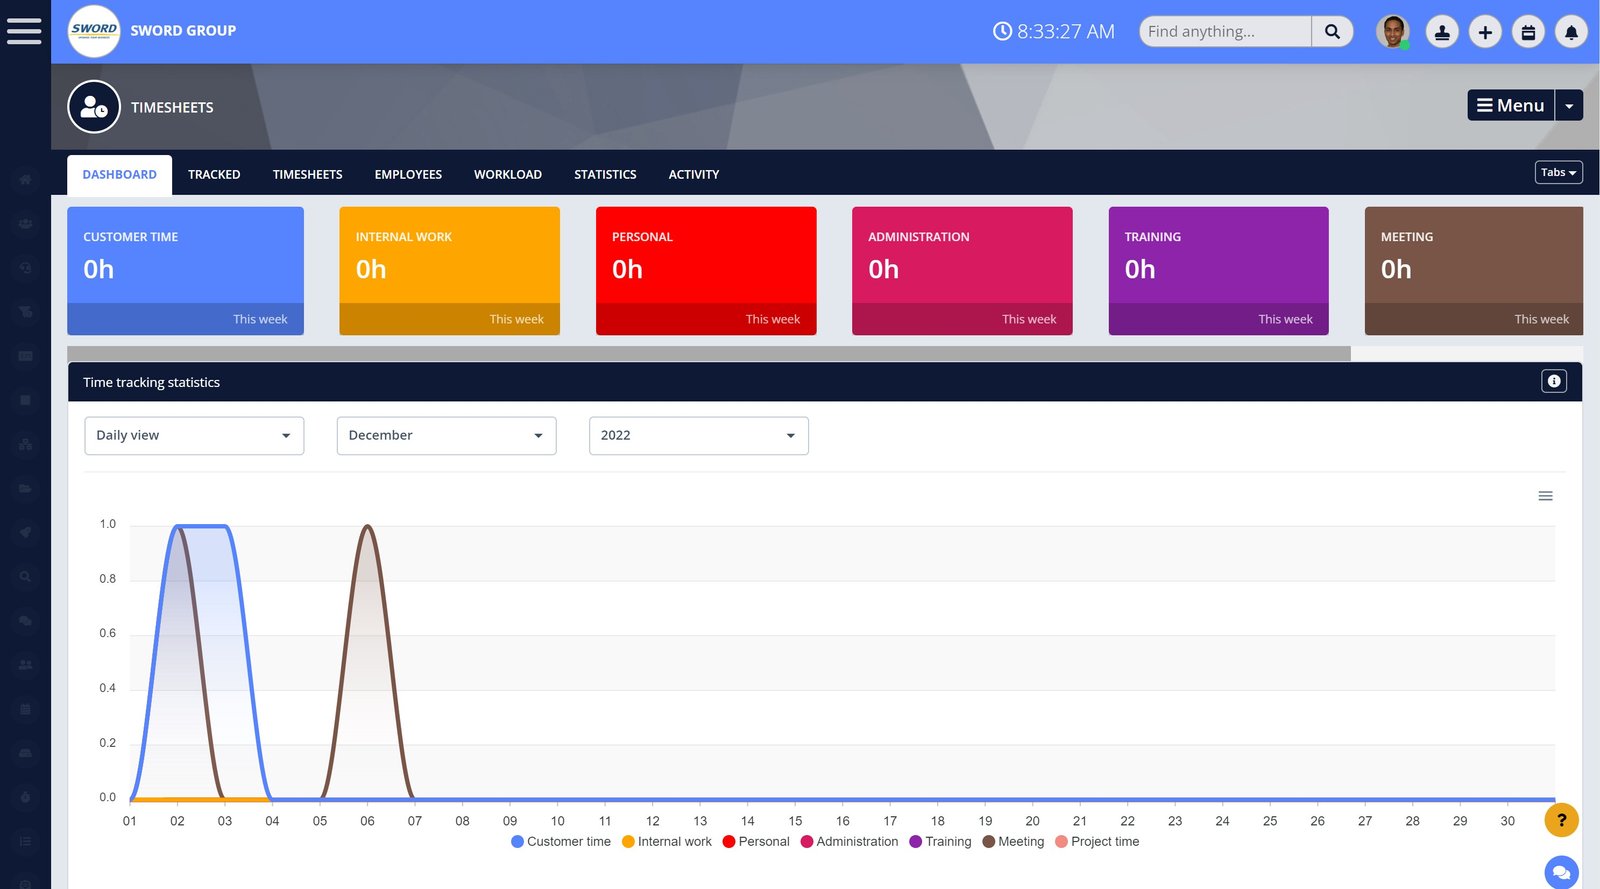This screenshot has width=1600, height=889.
Task: Toggle Customer time series in legend
Action: 560,842
